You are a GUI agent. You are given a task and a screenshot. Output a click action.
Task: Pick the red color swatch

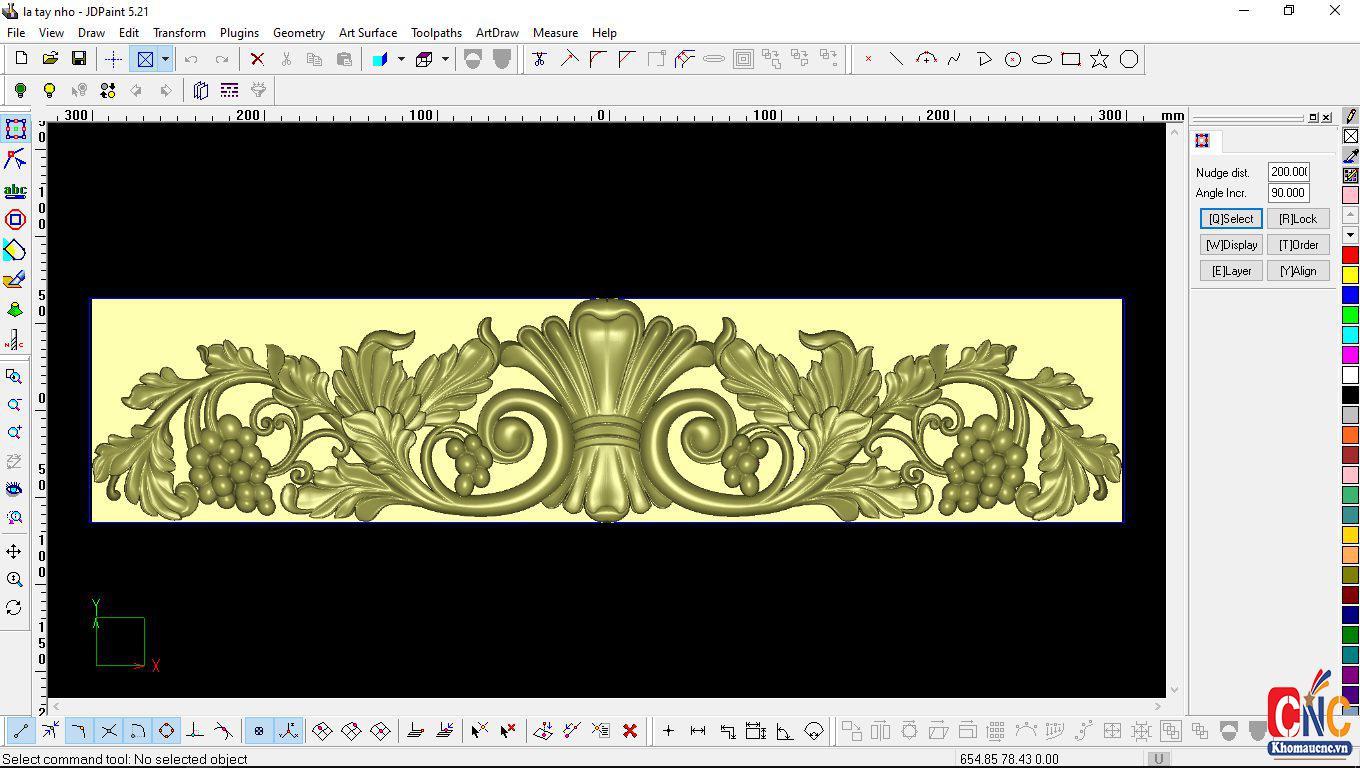1350,255
